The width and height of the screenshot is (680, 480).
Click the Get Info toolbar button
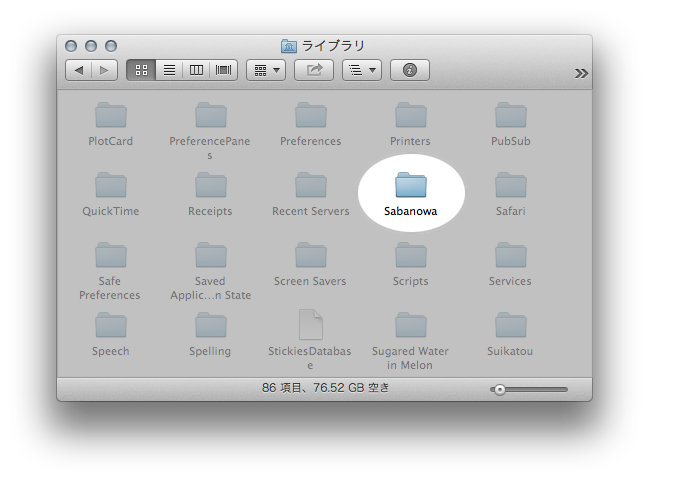click(x=410, y=70)
